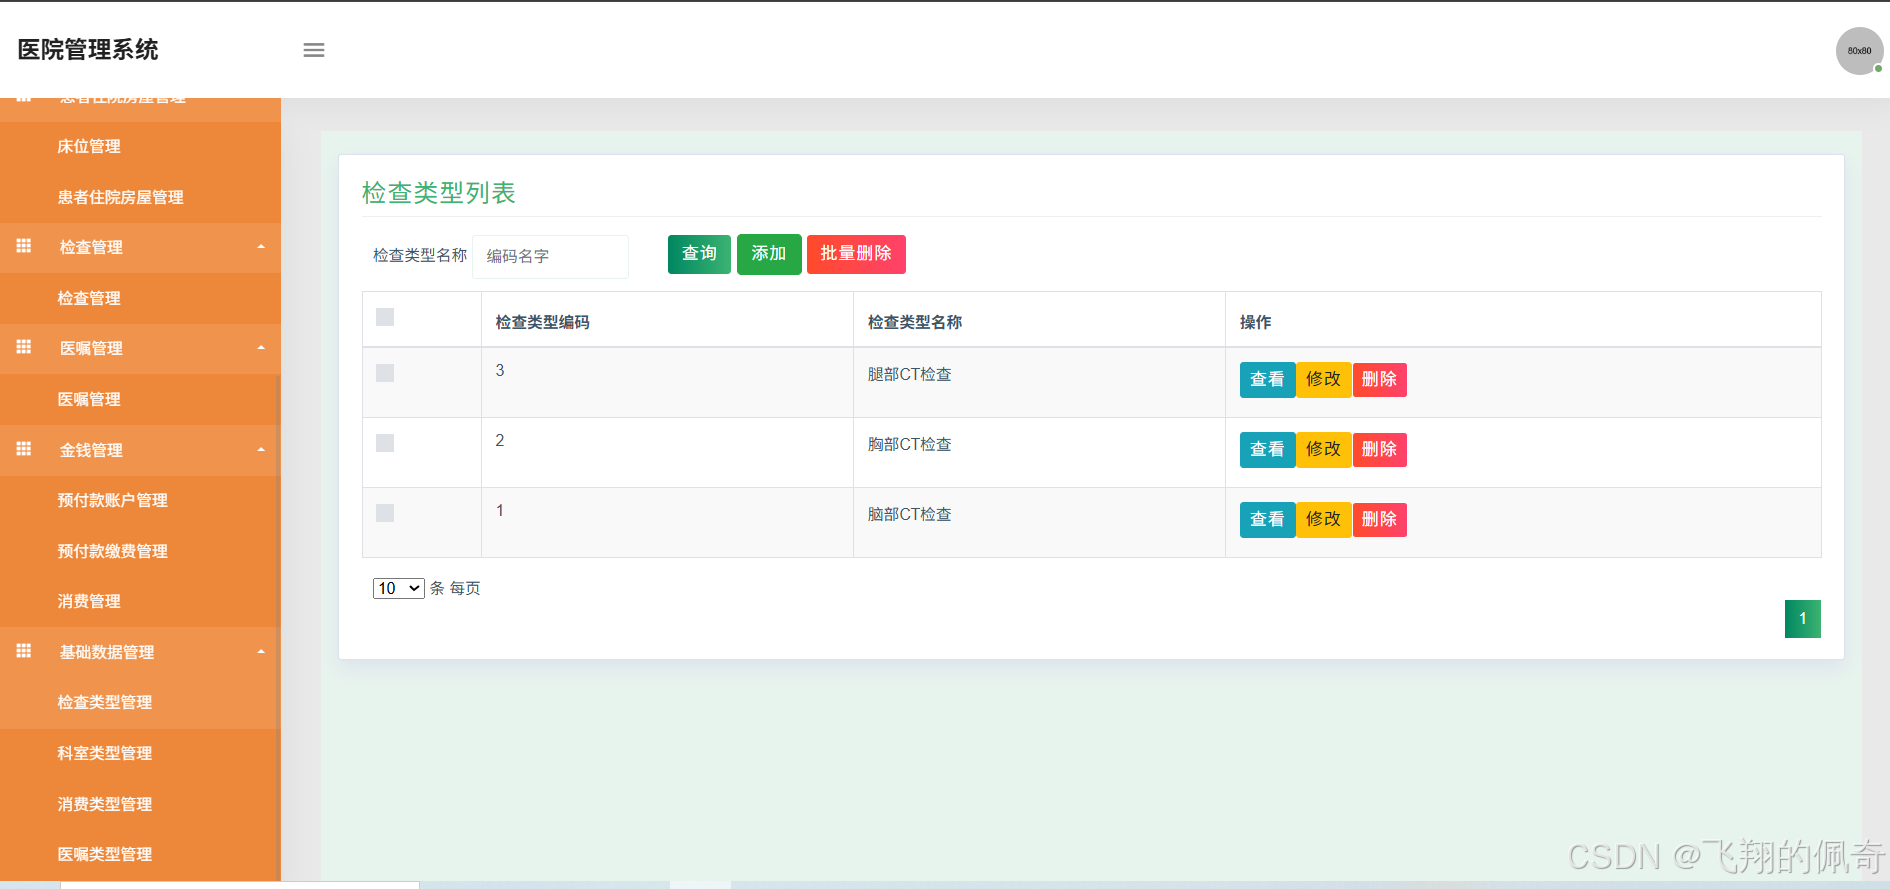
Task: View details of 胸部CT检查 with 查看
Action: [1267, 450]
